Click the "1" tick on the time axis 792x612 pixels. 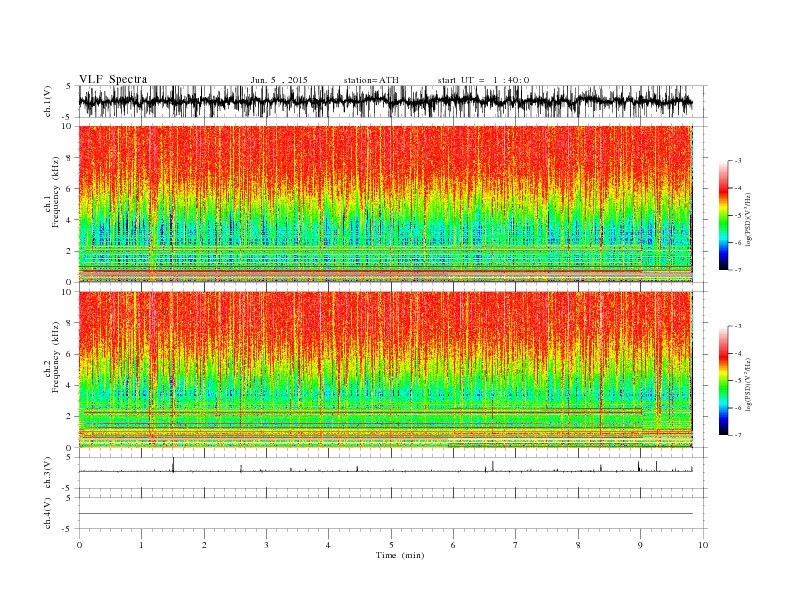tap(141, 545)
